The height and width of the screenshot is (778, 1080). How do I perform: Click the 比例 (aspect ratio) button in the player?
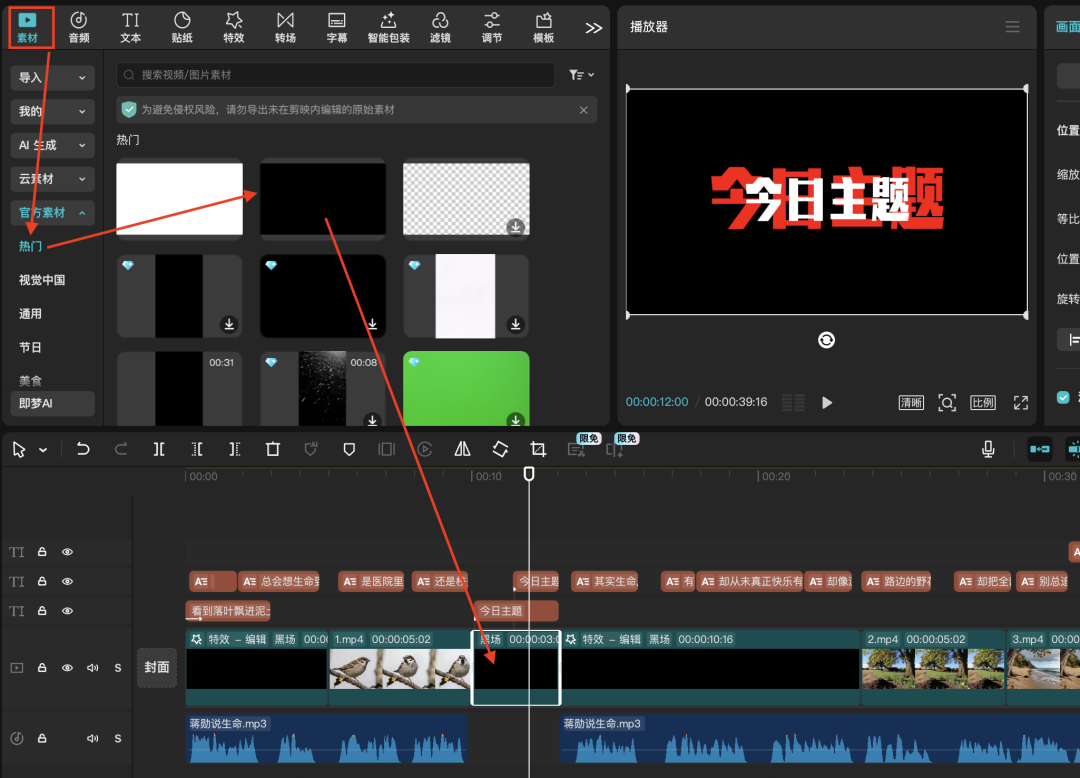tap(982, 402)
